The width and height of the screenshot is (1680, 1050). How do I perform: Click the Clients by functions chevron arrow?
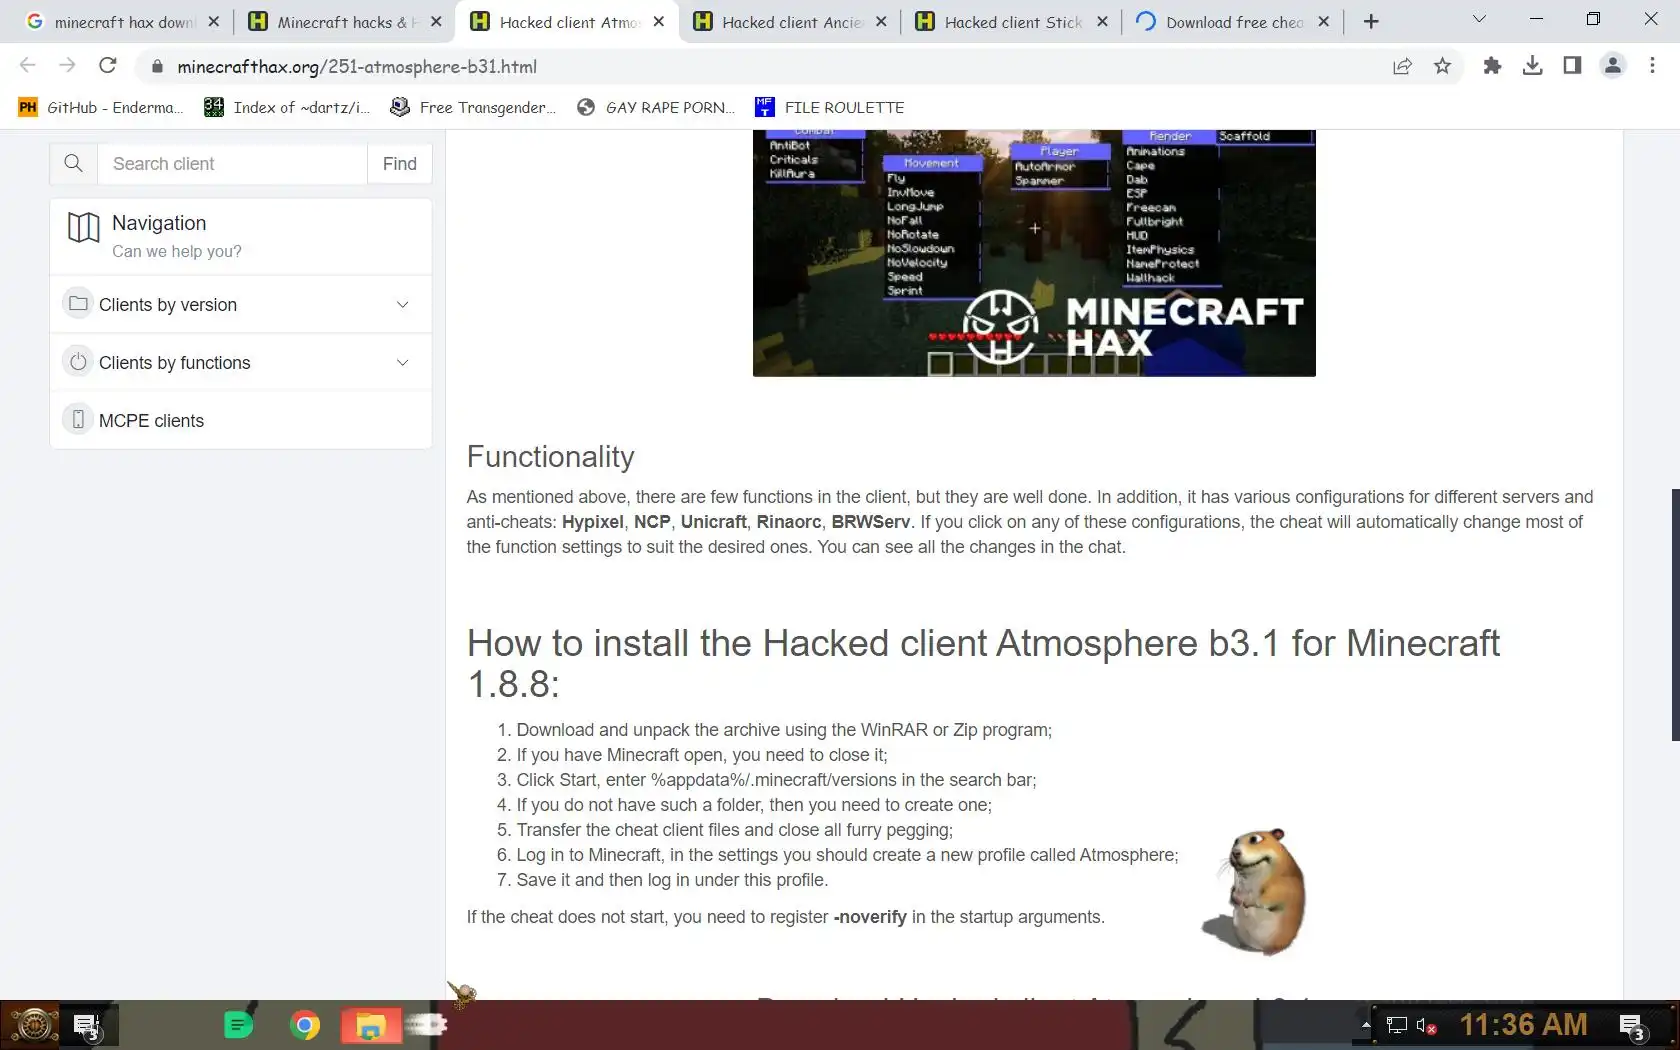pyautogui.click(x=402, y=363)
